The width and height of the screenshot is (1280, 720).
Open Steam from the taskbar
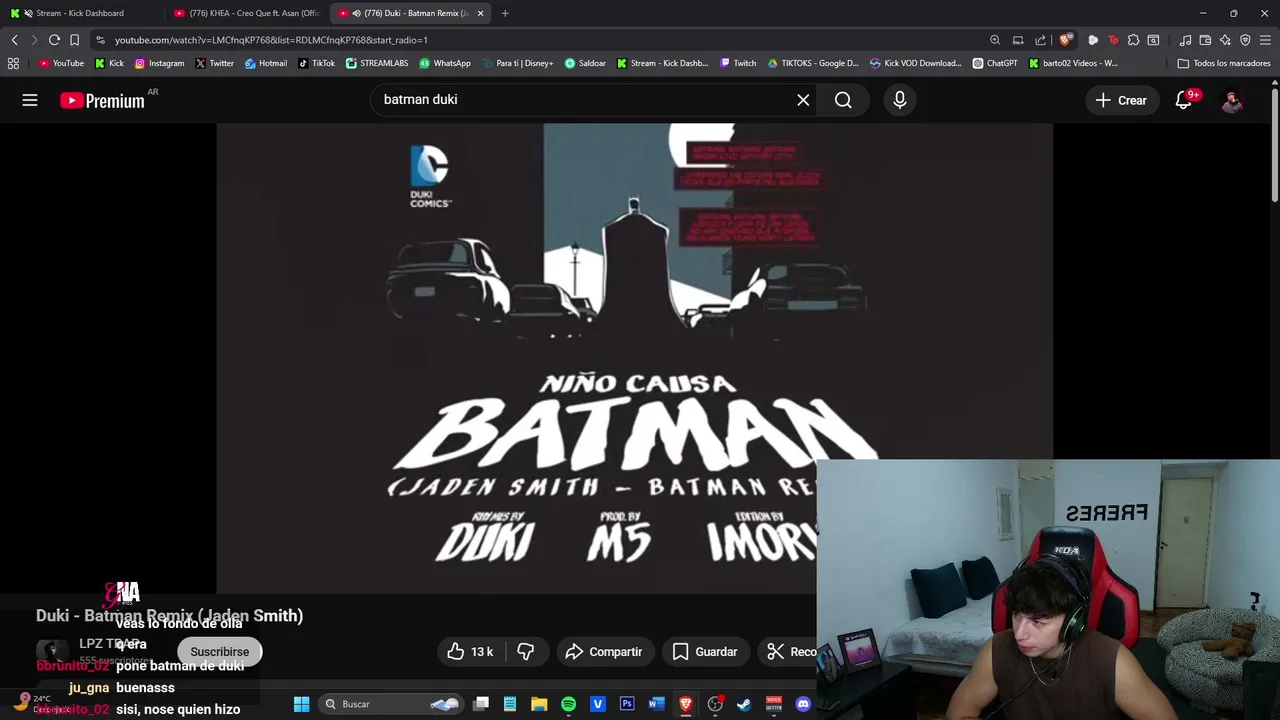tap(744, 704)
